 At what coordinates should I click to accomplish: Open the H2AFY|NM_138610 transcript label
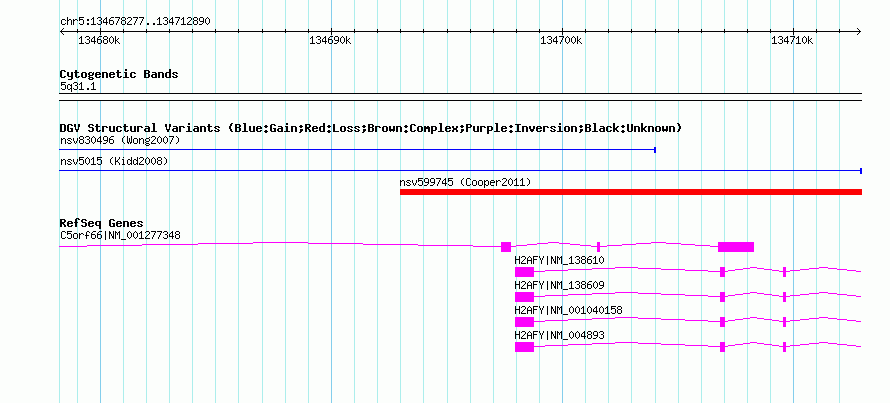pyautogui.click(x=559, y=261)
